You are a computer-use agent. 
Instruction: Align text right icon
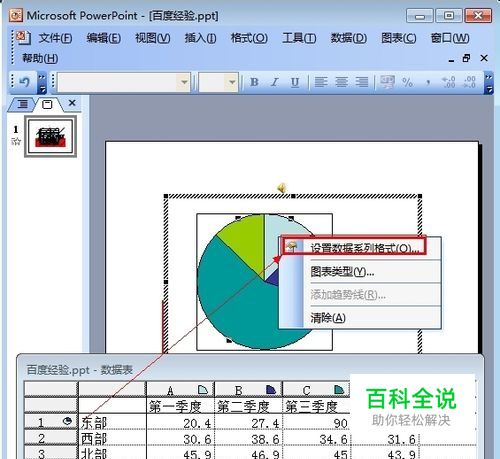pos(362,82)
